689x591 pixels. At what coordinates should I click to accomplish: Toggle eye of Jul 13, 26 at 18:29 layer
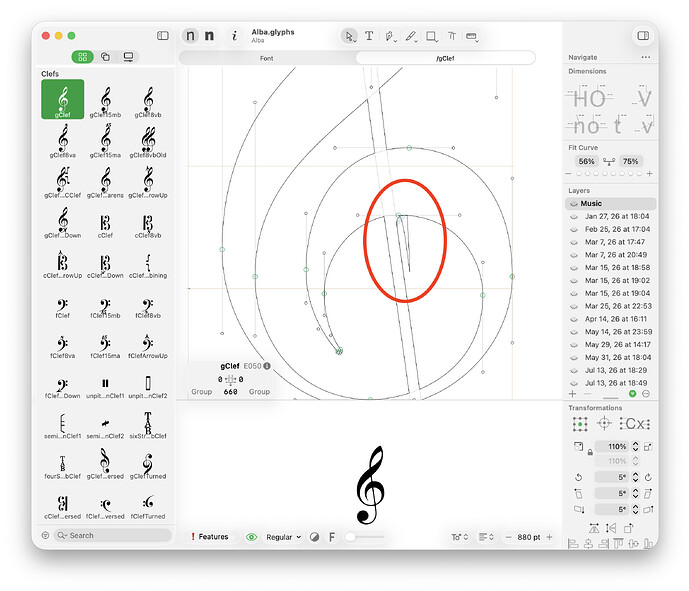573,370
